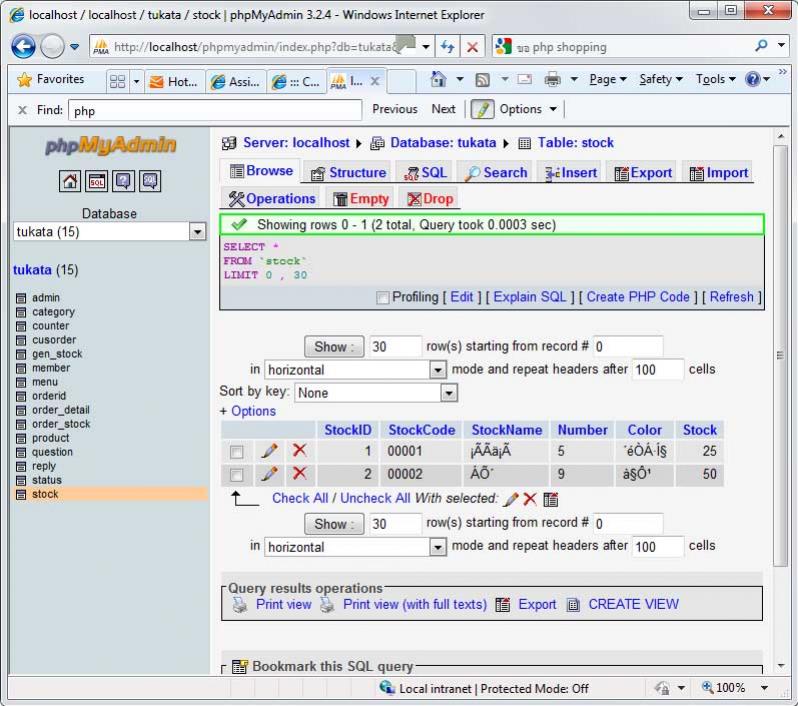Click the Drop tab link

[x=430, y=199]
